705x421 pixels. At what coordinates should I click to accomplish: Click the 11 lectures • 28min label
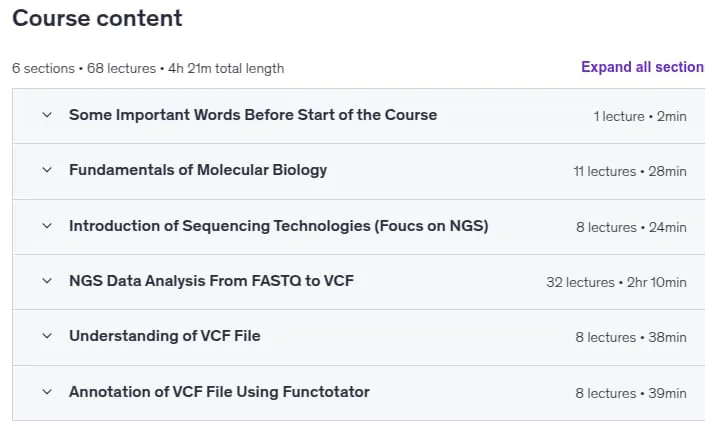pos(630,171)
